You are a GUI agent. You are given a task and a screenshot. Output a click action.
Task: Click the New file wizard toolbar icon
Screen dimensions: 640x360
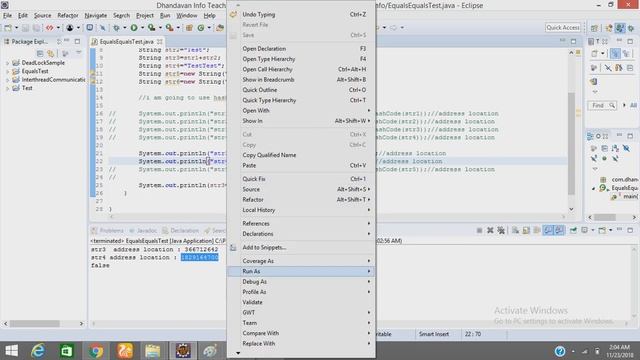(8, 28)
